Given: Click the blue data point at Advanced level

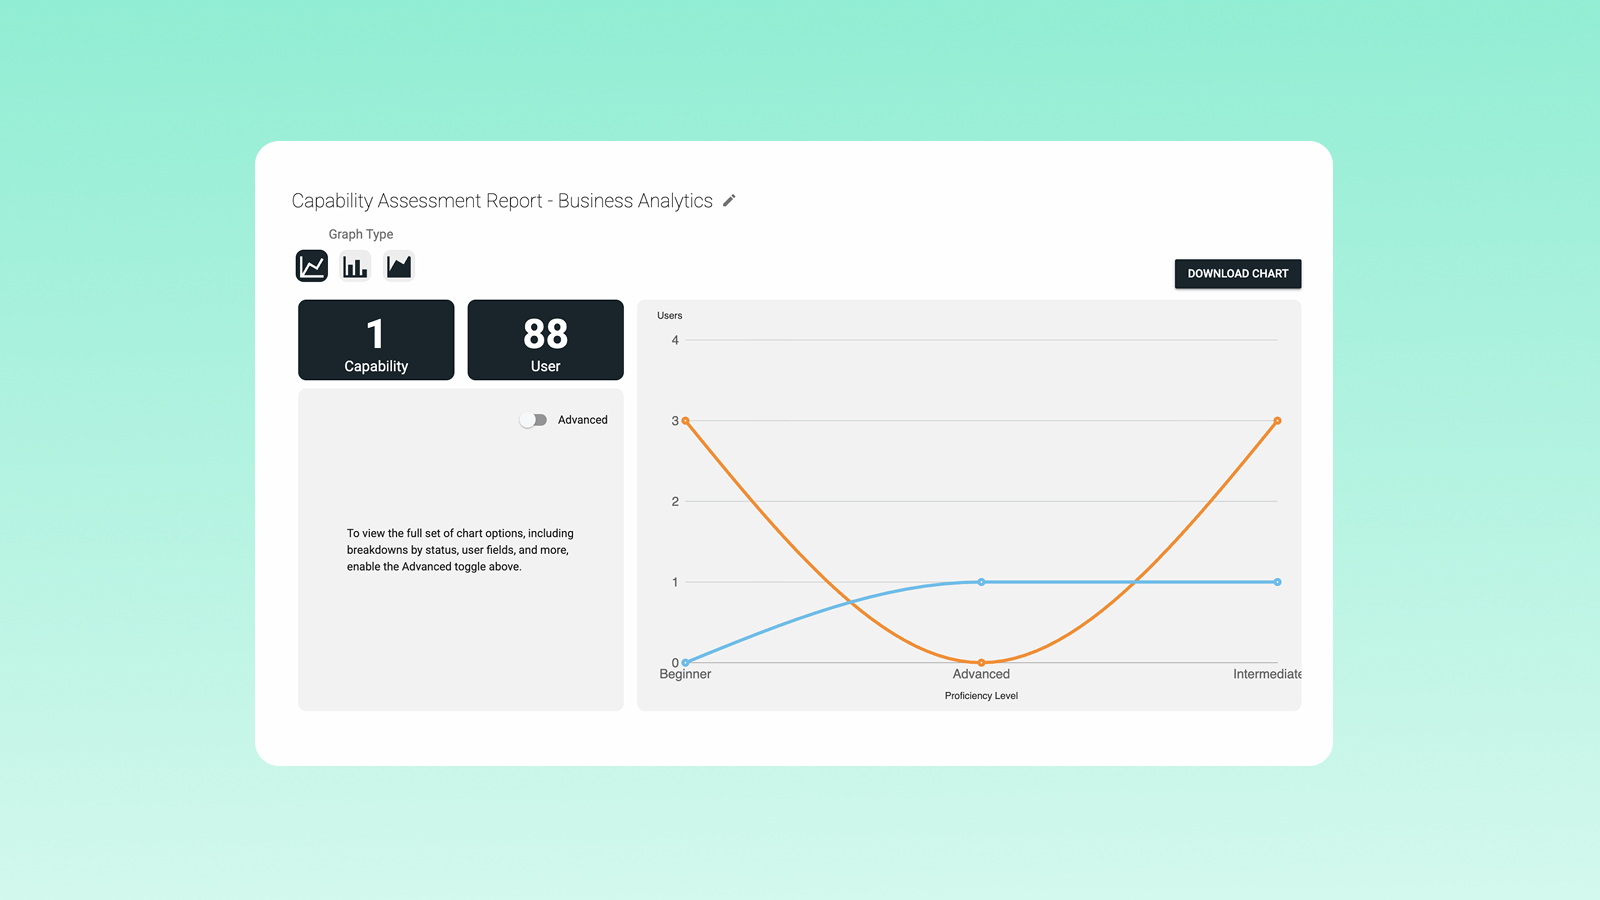Looking at the screenshot, I should [981, 582].
